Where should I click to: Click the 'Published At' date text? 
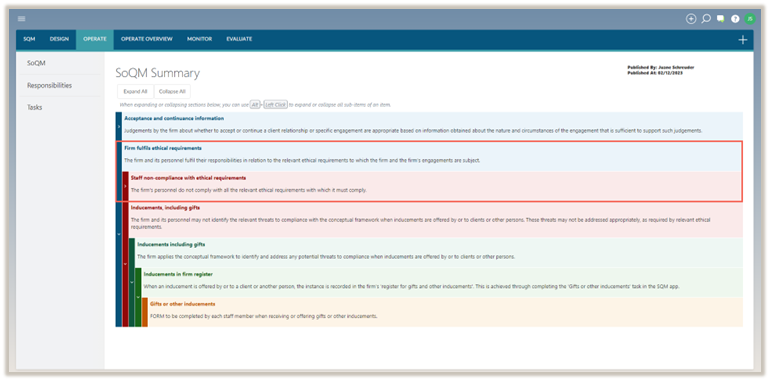coord(655,73)
